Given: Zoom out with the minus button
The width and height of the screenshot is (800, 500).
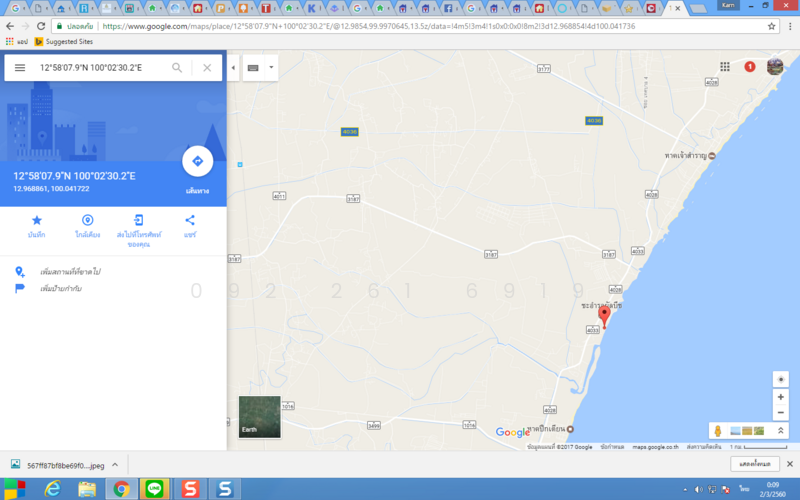Looking at the screenshot, I should tap(780, 412).
